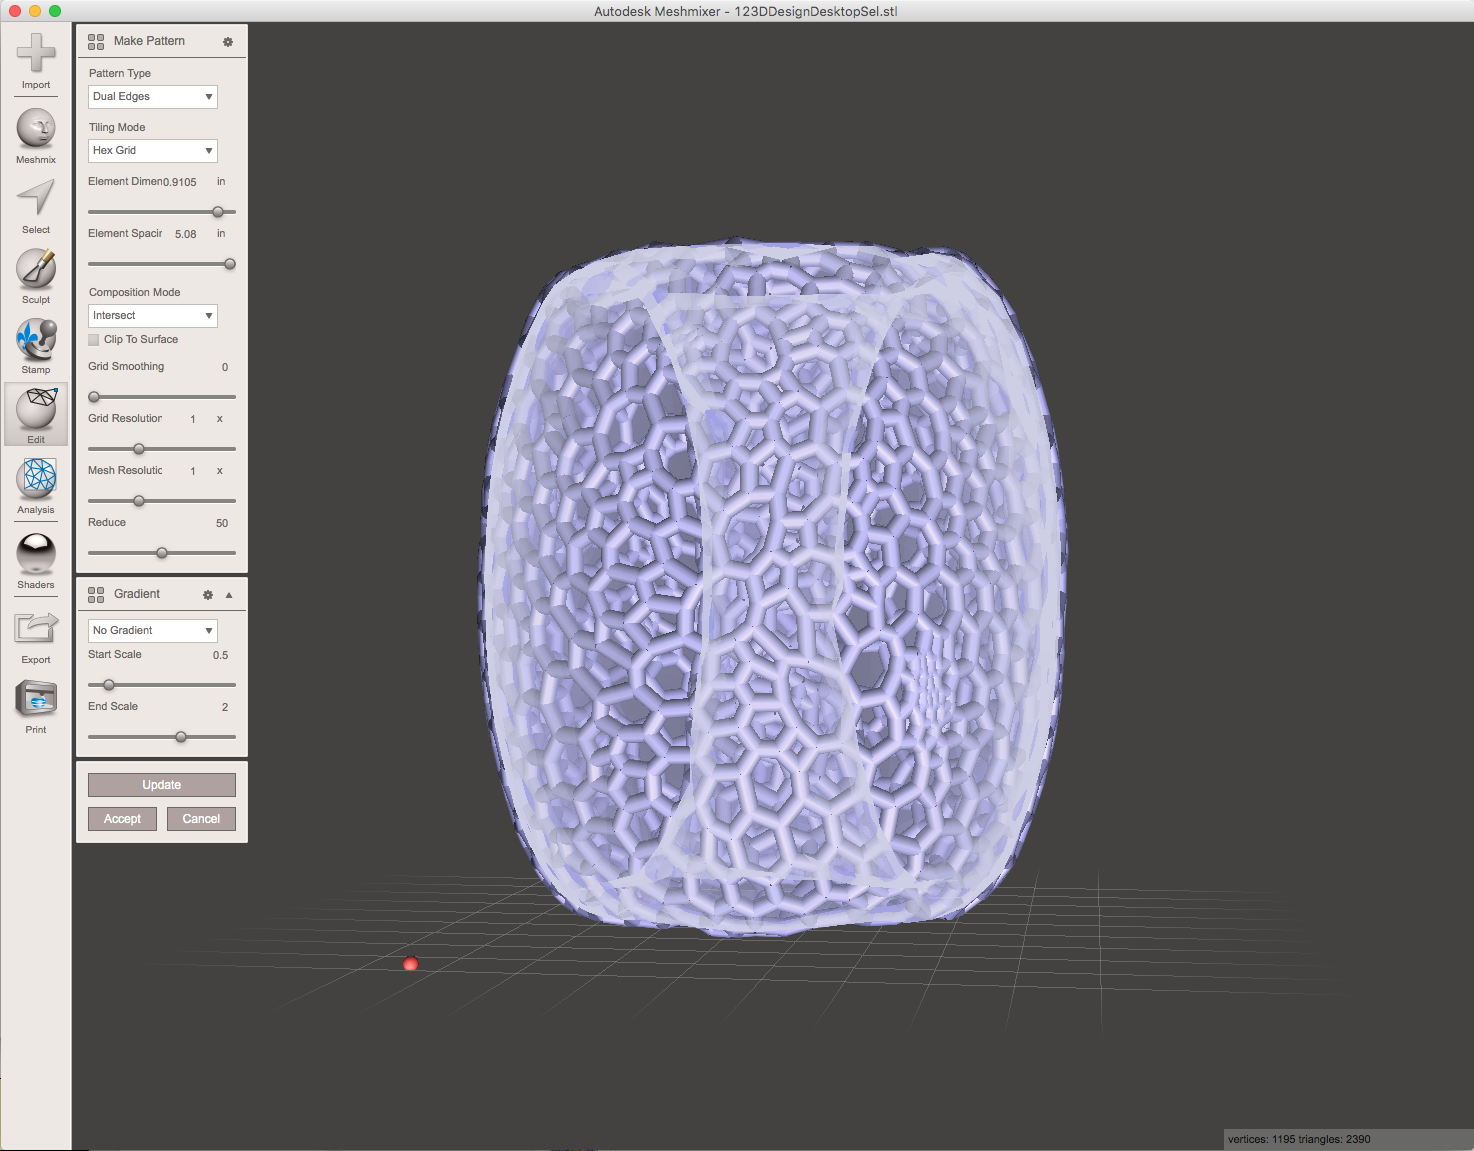Maximize the window with the green button
Screen dimensions: 1474x1151
[55, 11]
